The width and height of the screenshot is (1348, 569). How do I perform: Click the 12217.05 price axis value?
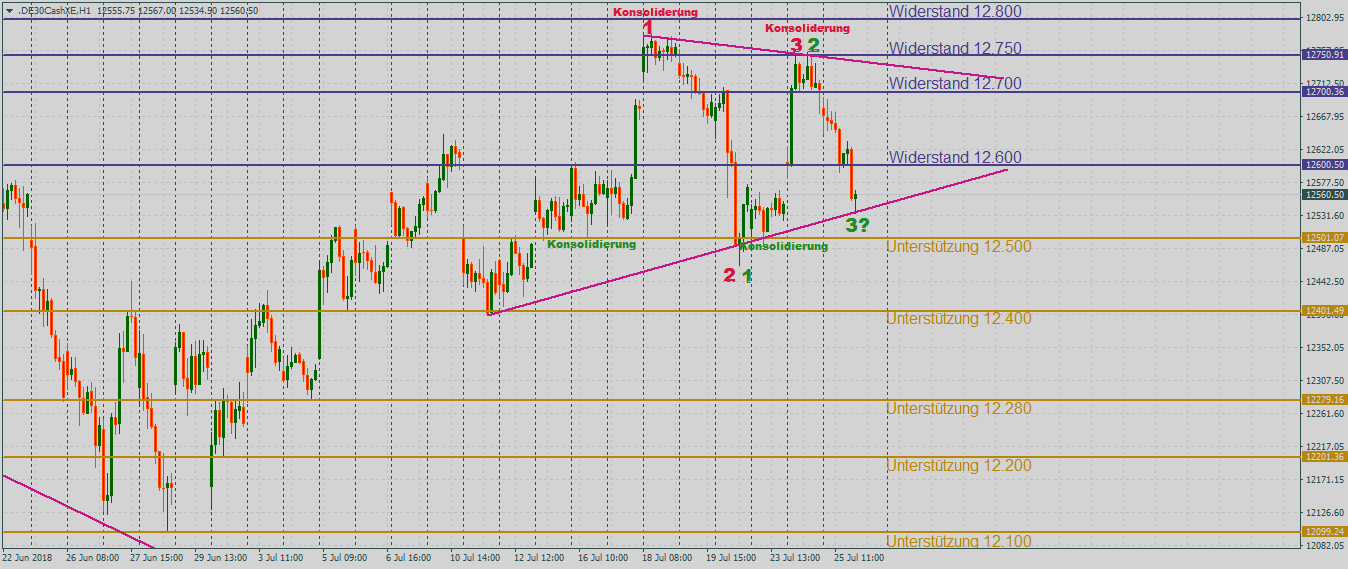(x=1324, y=446)
